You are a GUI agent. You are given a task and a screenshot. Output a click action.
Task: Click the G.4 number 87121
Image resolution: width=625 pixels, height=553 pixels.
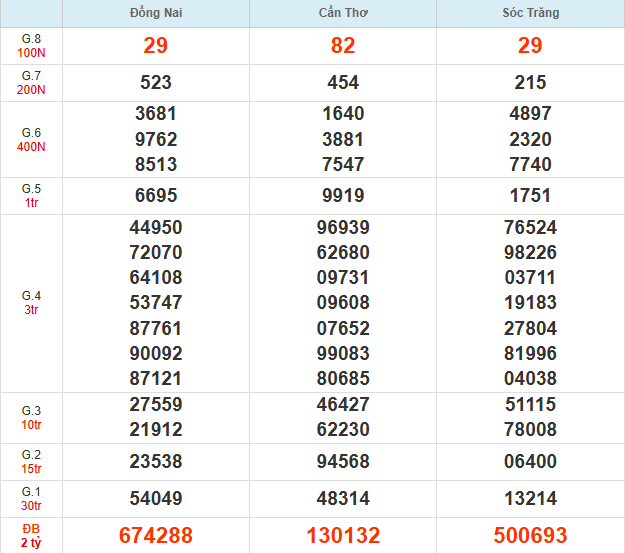pyautogui.click(x=156, y=379)
